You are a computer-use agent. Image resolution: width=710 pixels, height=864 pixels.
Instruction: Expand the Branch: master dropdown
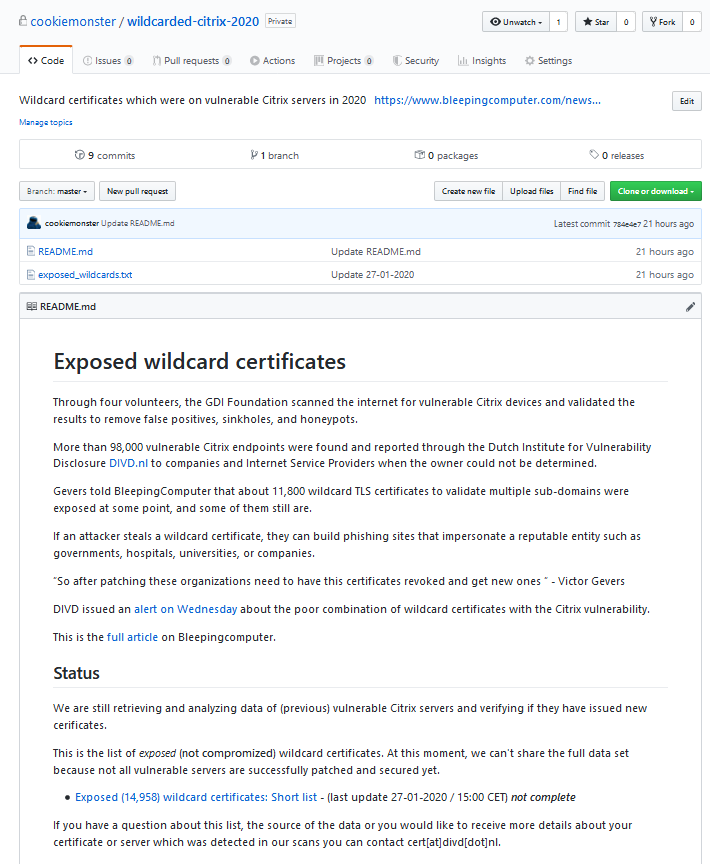pyautogui.click(x=57, y=191)
